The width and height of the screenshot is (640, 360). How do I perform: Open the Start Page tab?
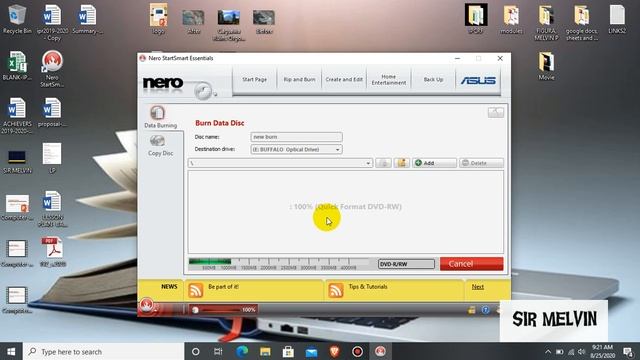254,80
